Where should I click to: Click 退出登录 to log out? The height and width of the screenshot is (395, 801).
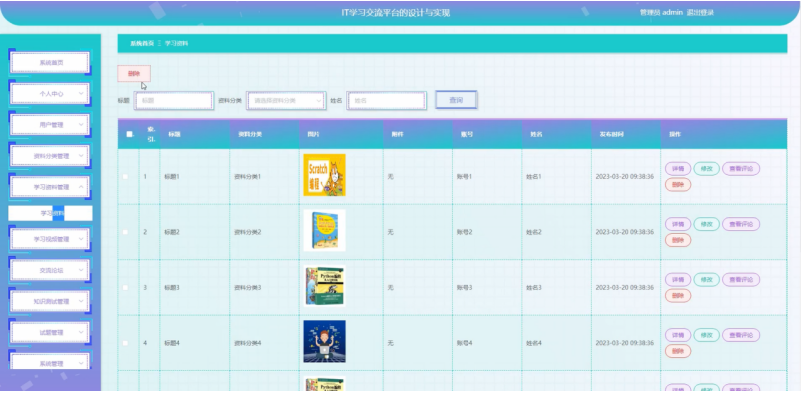click(700, 13)
